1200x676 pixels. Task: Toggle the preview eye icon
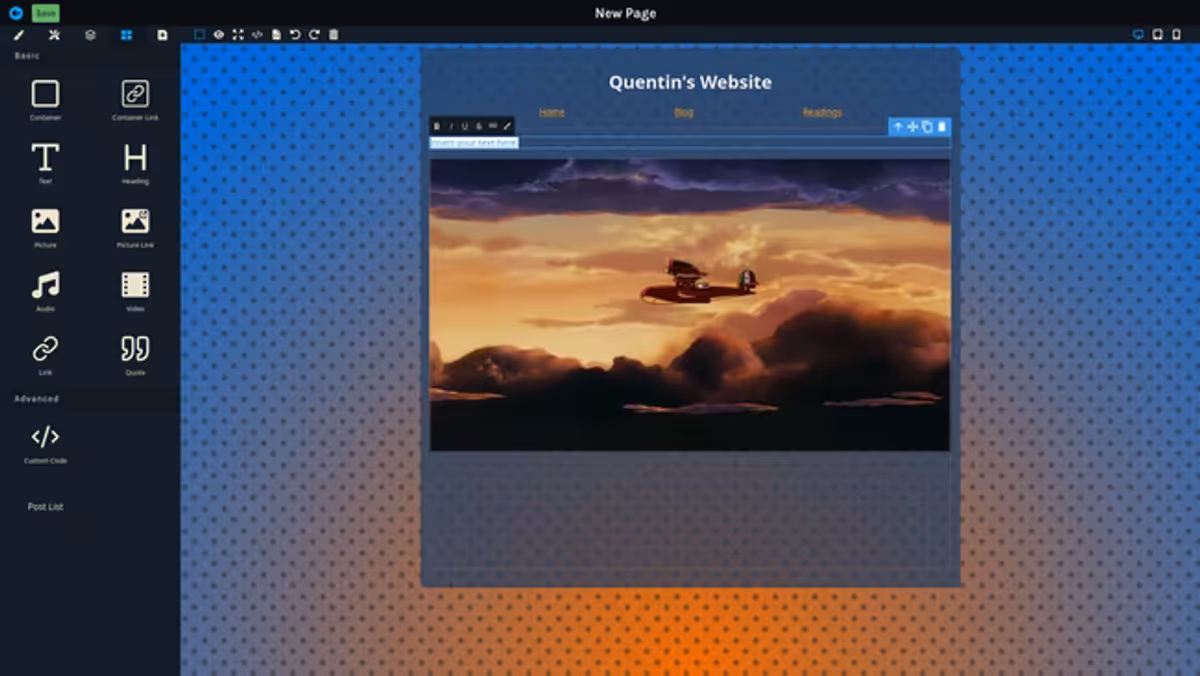point(219,35)
